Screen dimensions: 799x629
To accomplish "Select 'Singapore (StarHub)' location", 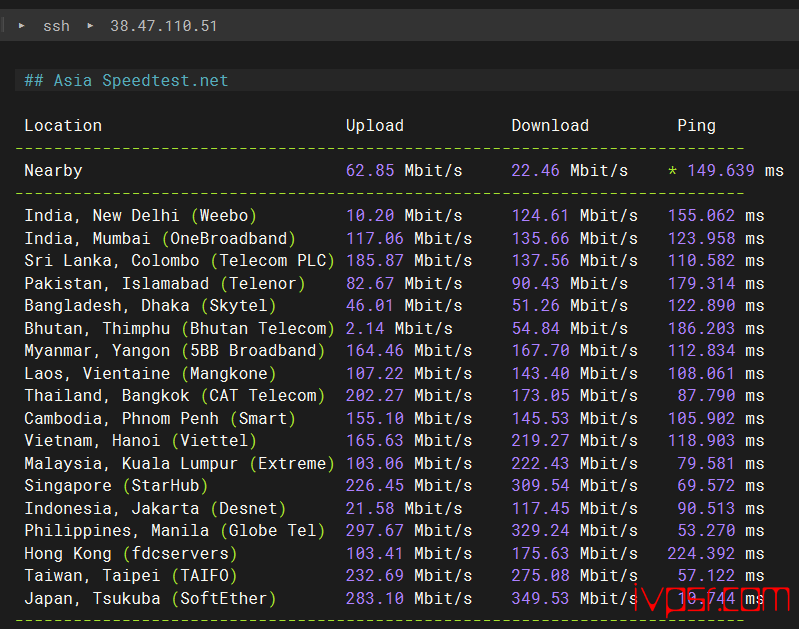I will (116, 486).
